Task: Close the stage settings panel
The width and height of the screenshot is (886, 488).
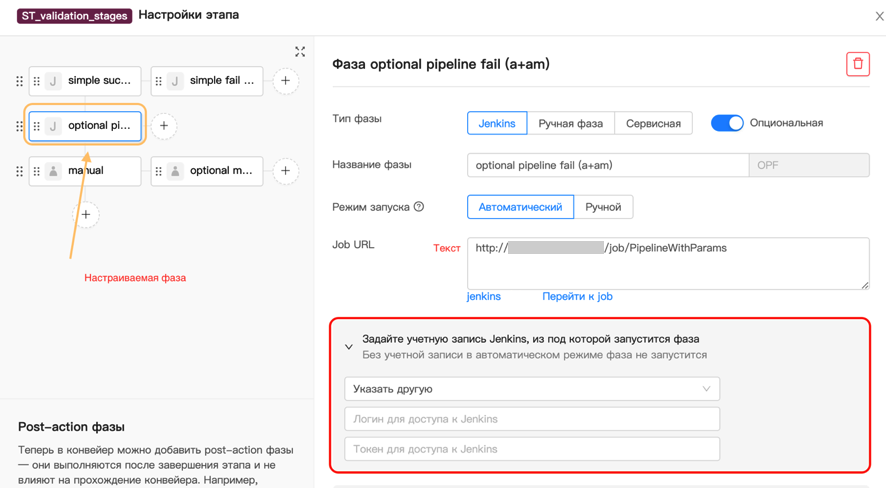Action: click(878, 16)
